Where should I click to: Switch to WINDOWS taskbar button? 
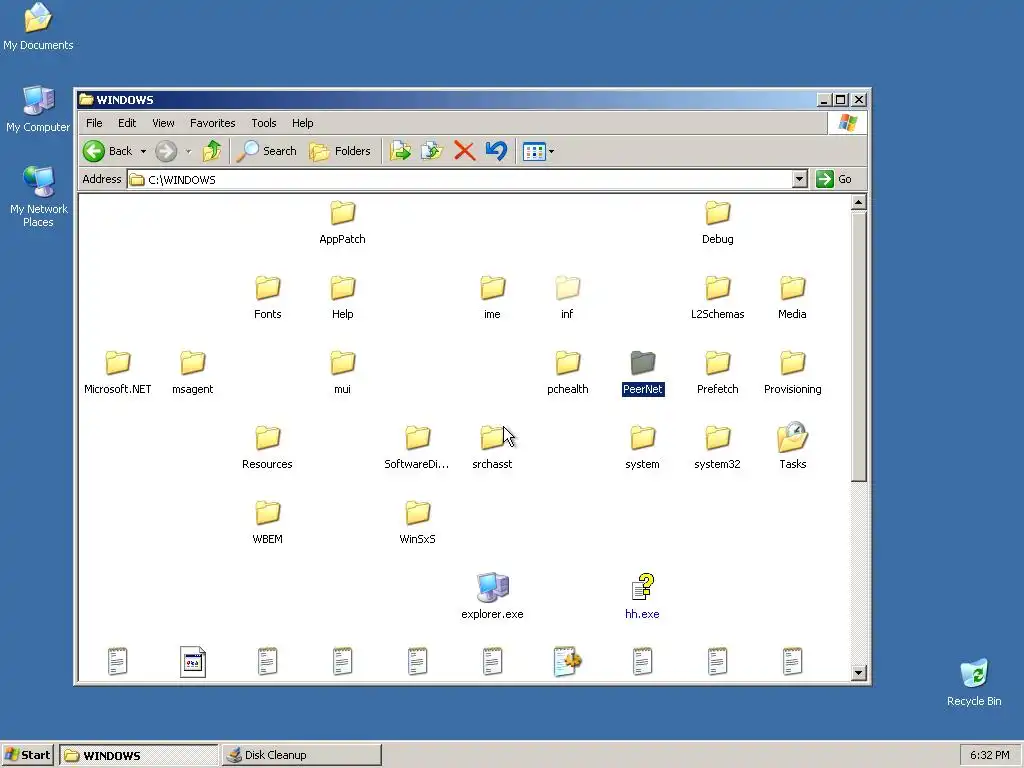[138, 755]
